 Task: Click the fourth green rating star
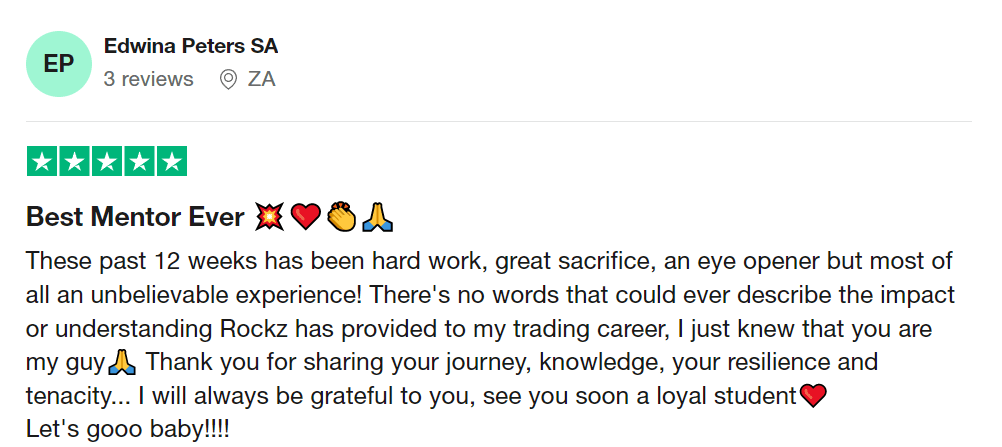[139, 161]
